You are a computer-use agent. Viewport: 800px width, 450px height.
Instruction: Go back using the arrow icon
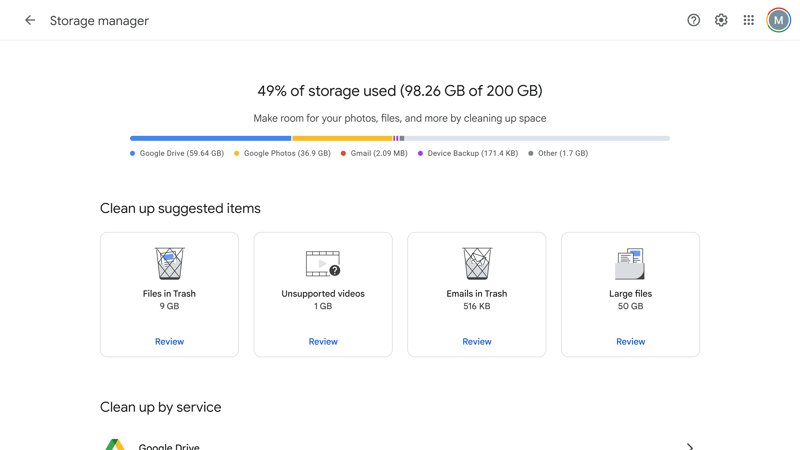pyautogui.click(x=30, y=20)
